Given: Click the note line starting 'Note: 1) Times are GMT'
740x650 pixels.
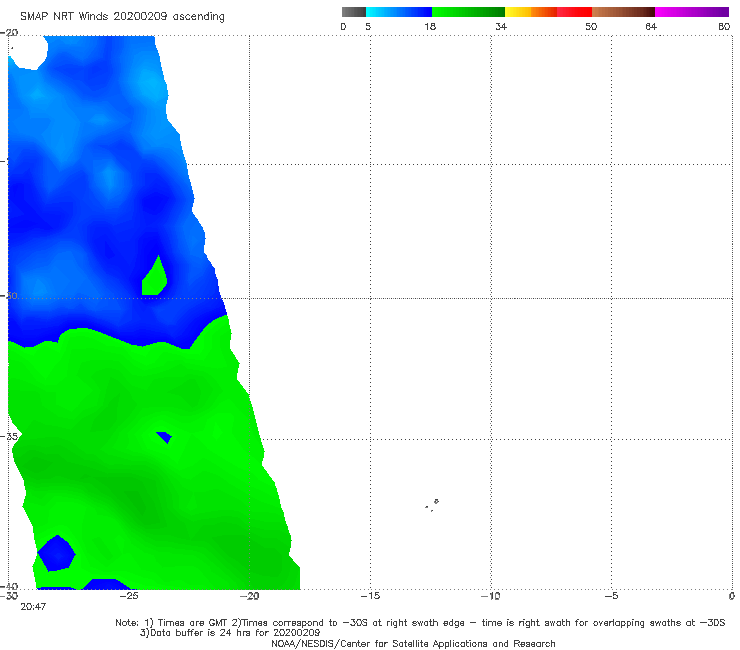Looking at the screenshot, I should click(x=420, y=623).
